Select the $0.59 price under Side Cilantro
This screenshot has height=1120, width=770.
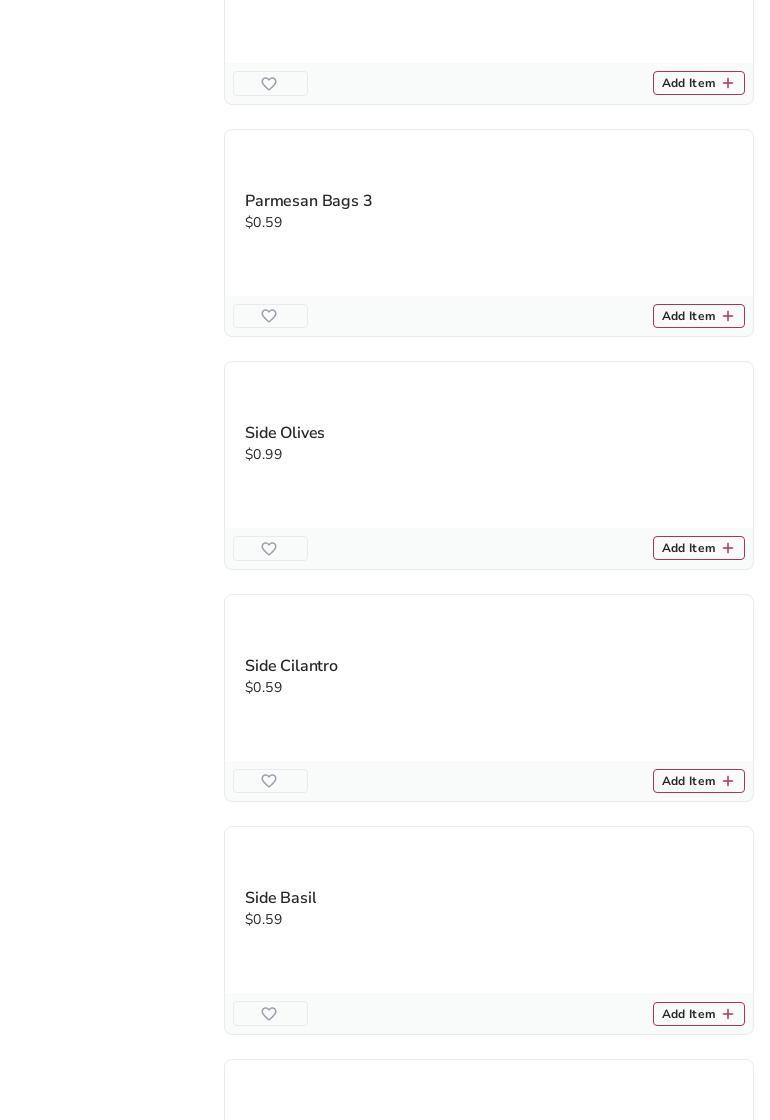pos(264,688)
